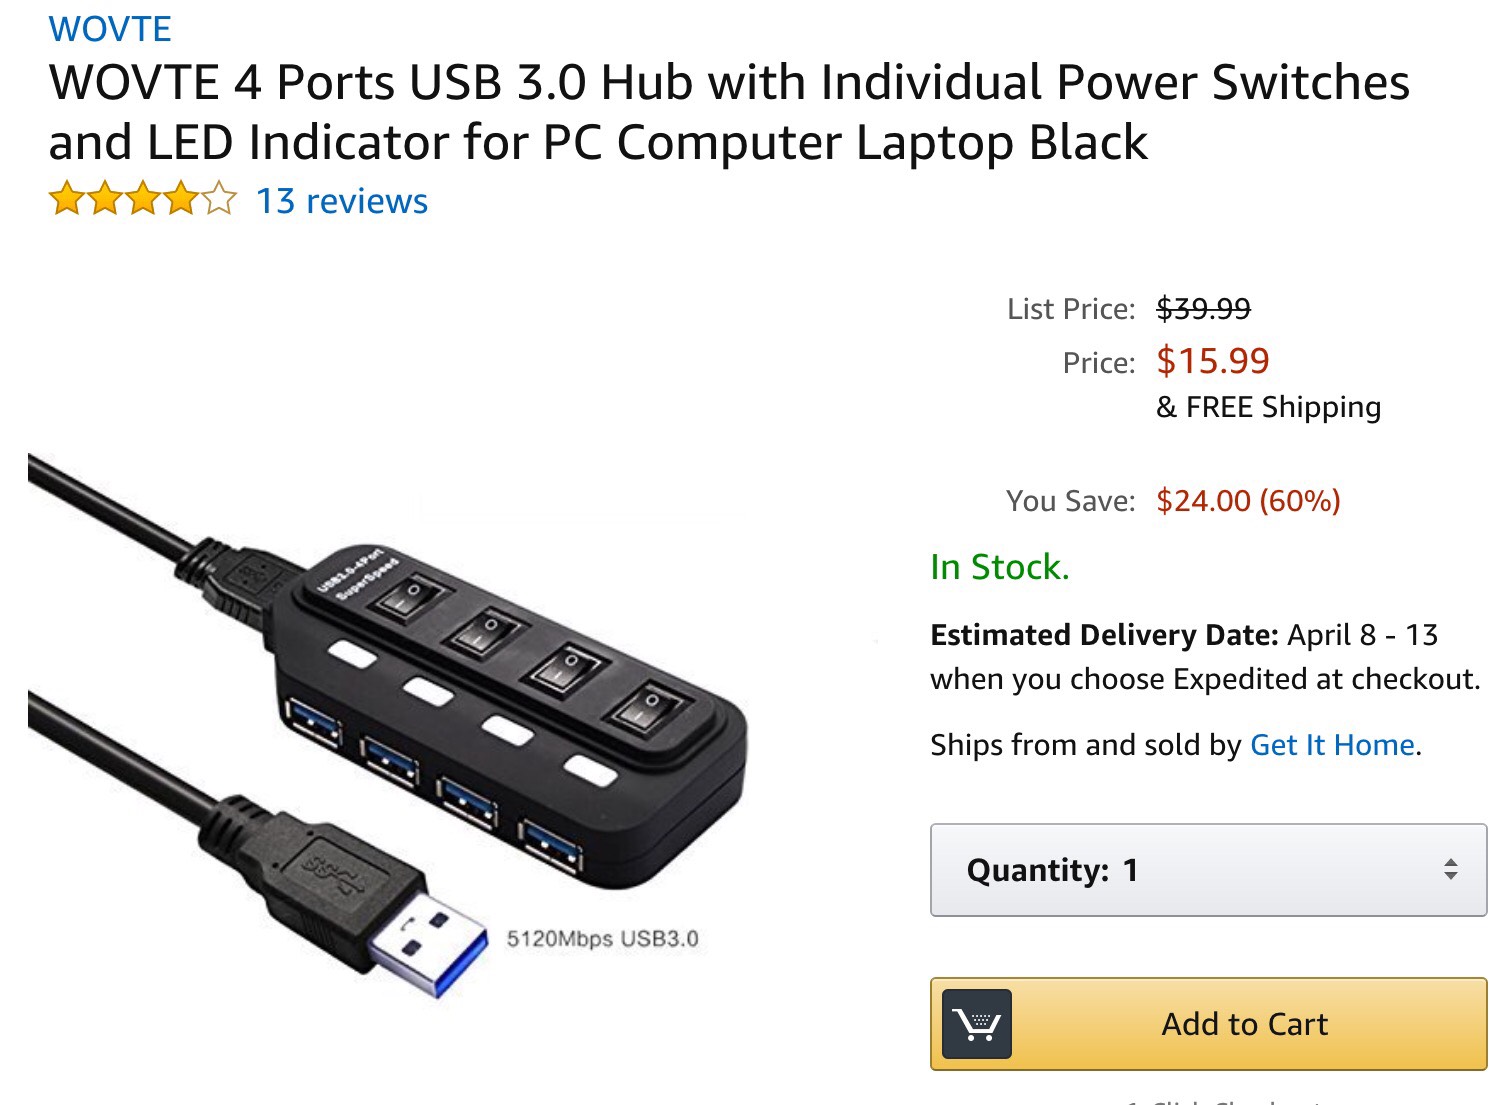
Task: Click the Quantity up-down arrows
Action: (1450, 869)
